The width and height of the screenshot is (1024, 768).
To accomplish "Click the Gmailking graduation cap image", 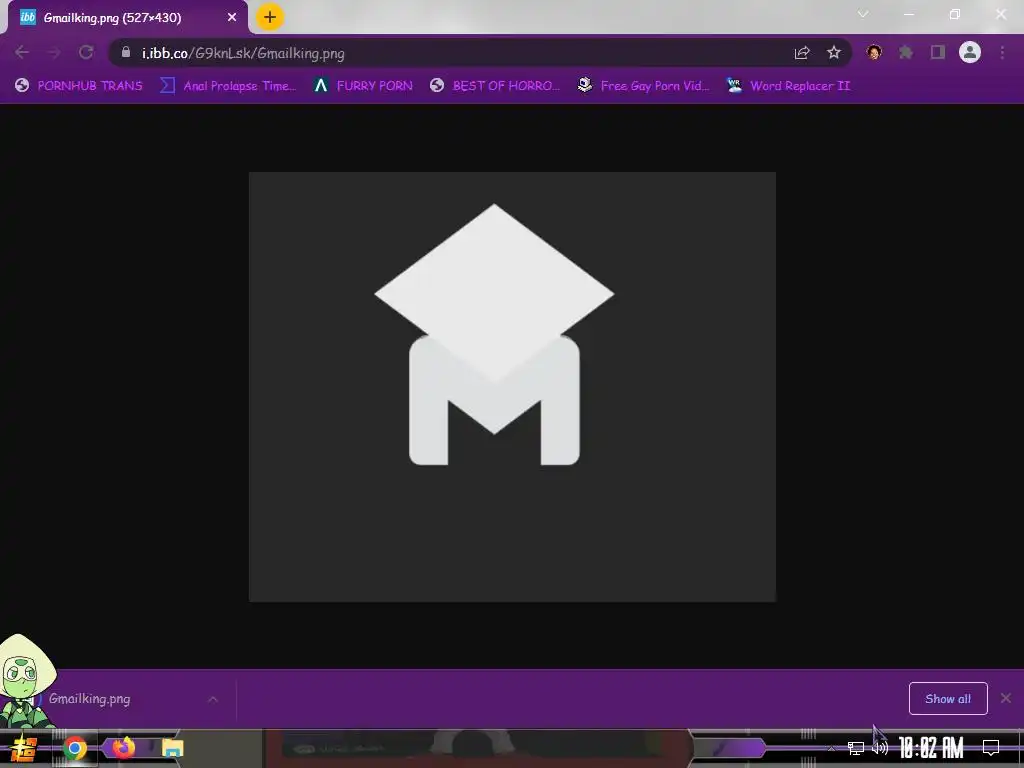I will (x=512, y=387).
